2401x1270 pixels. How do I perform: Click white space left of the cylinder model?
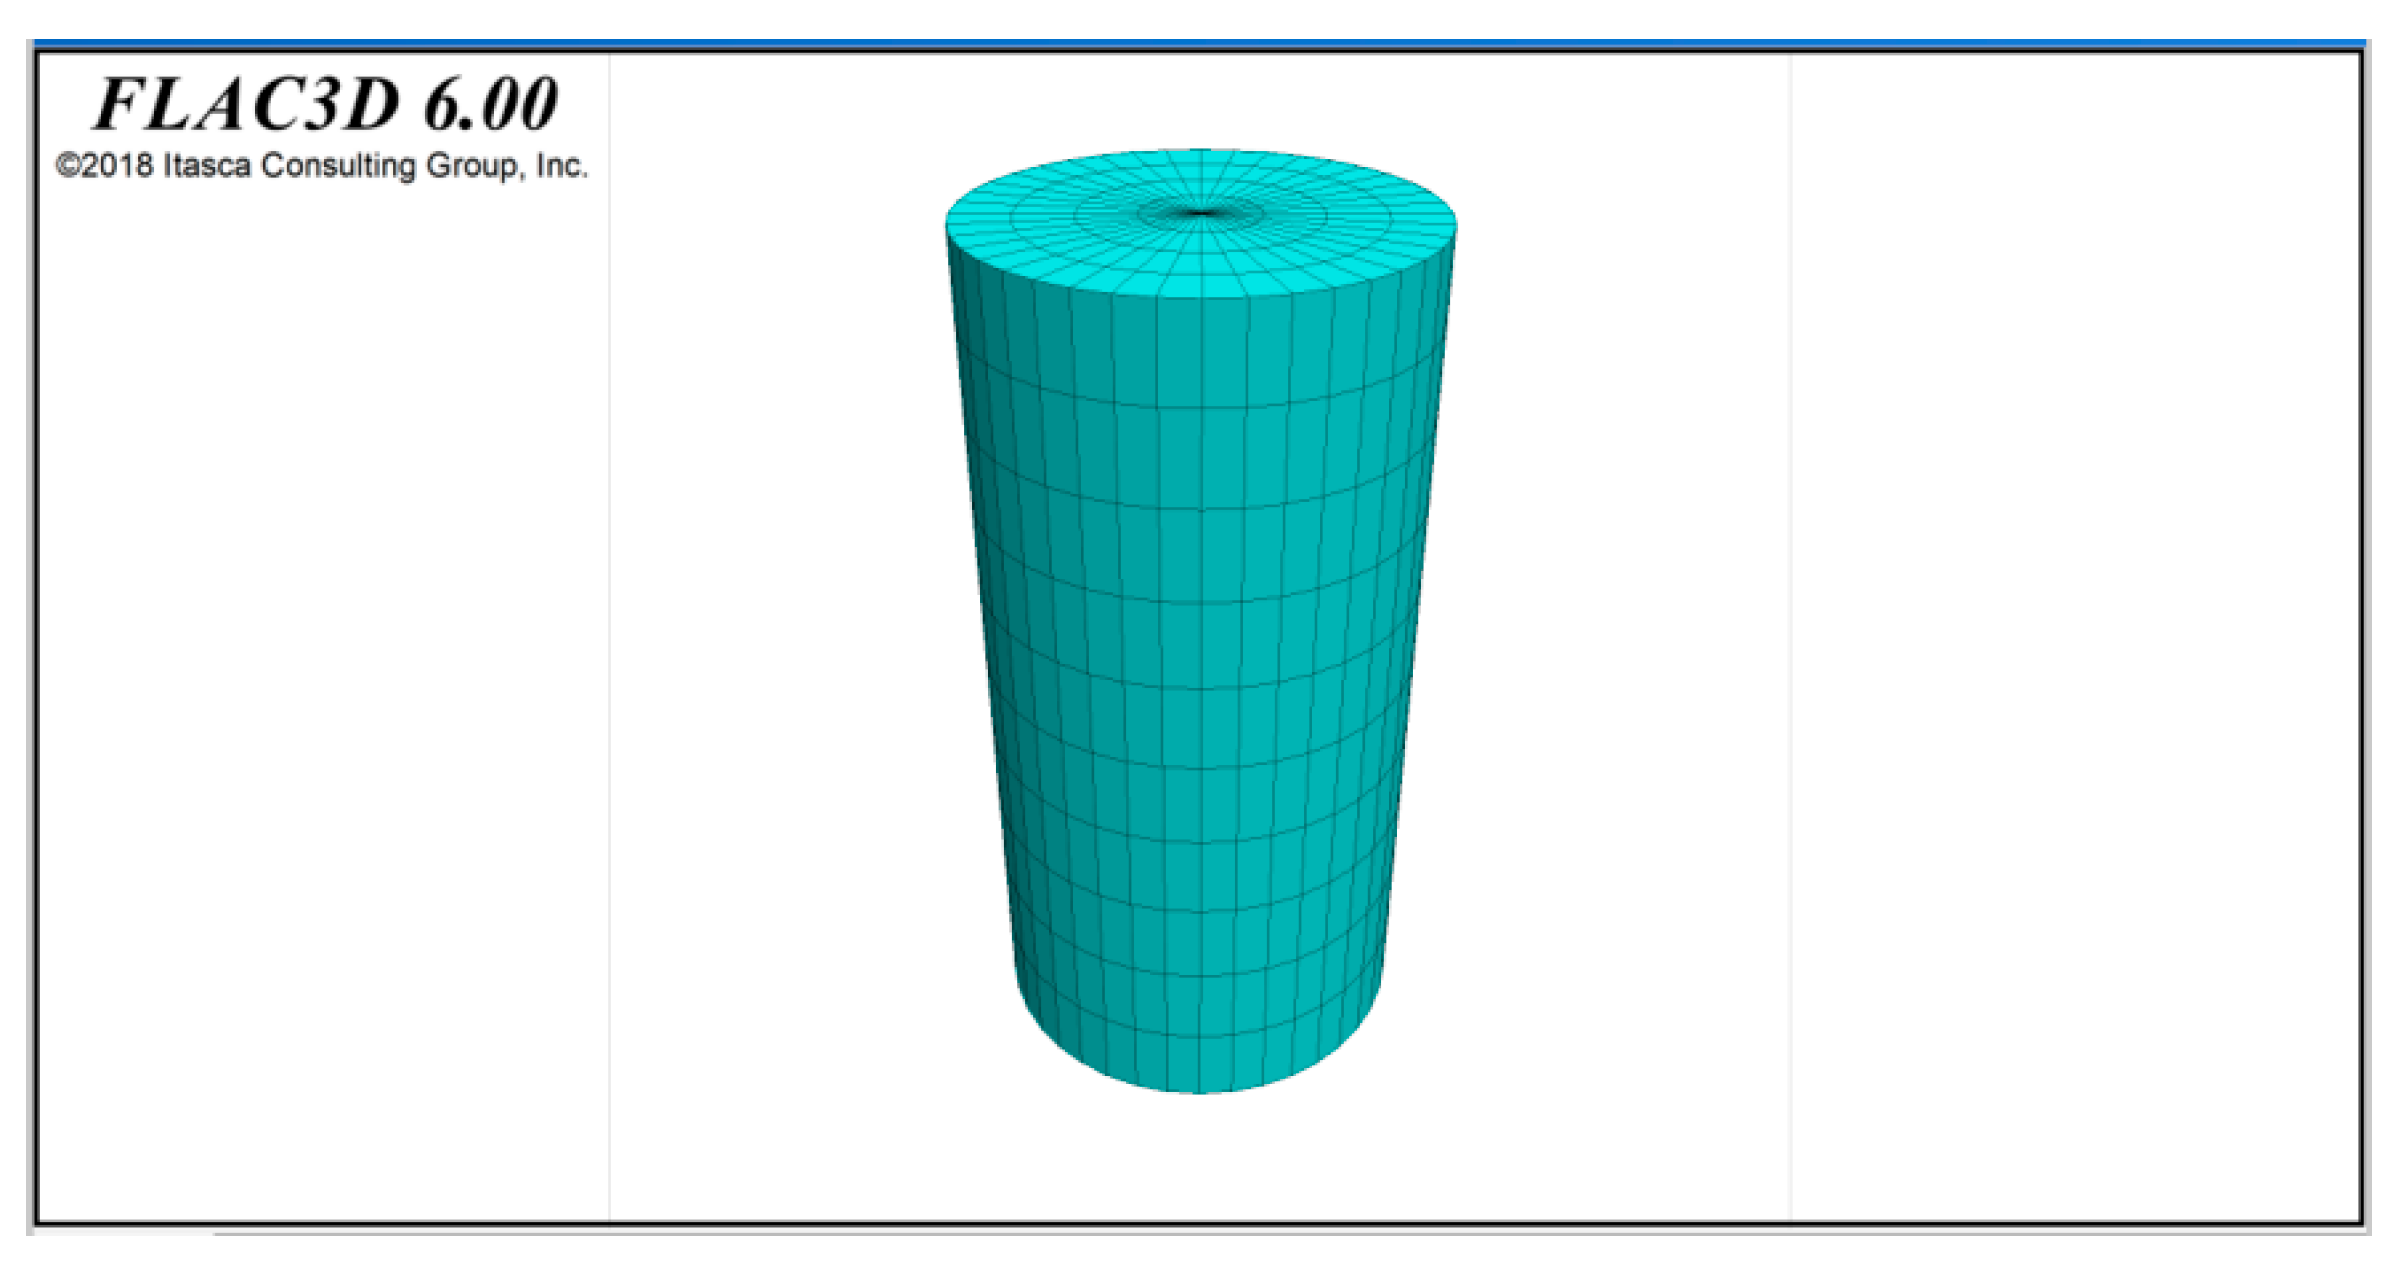coord(780,640)
